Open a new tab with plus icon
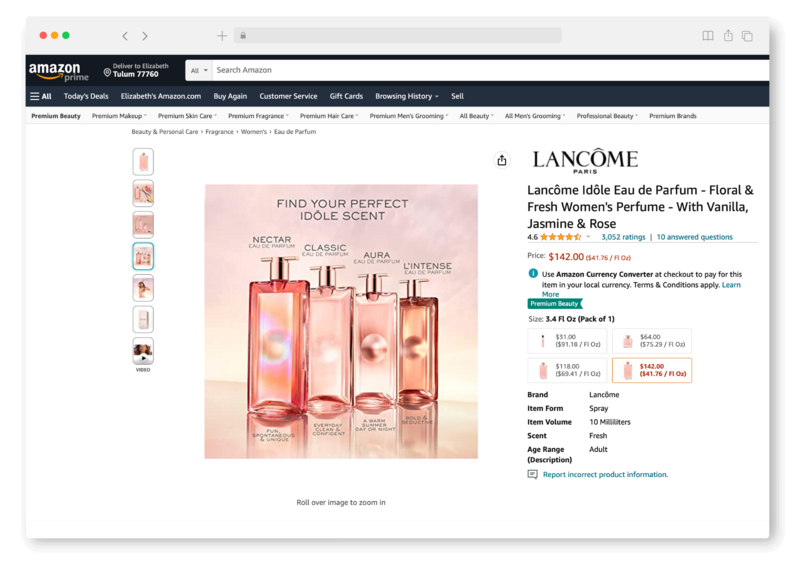This screenshot has height=569, width=800. coord(222,36)
